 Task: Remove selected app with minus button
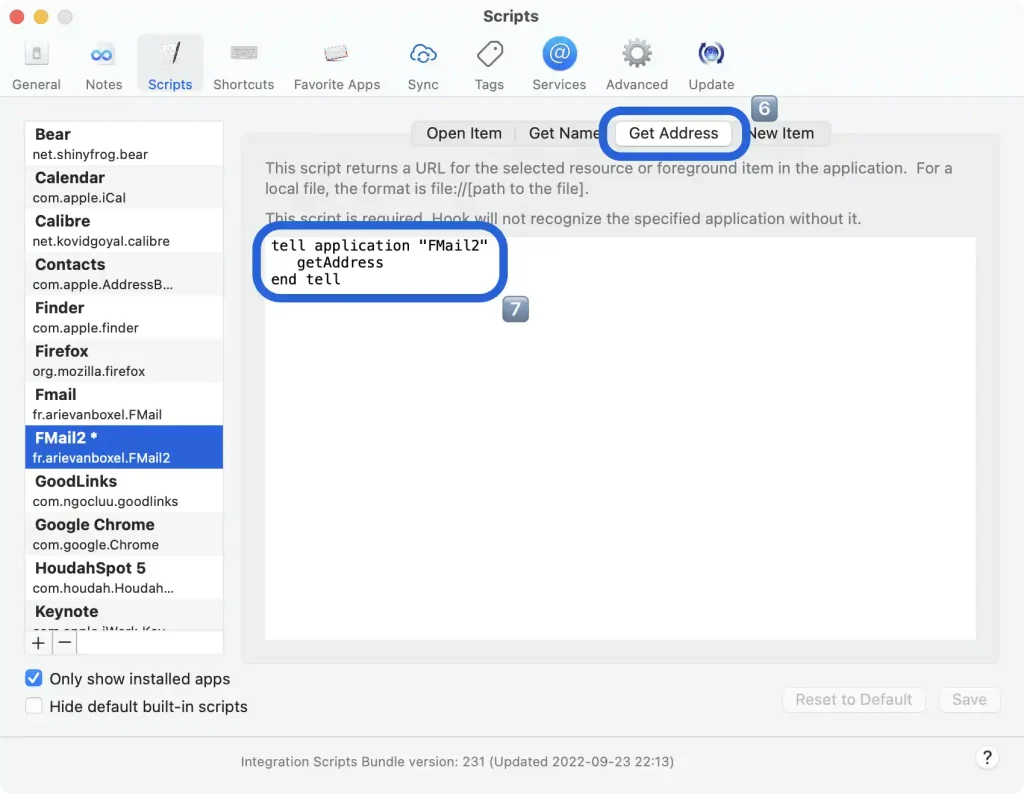point(65,643)
